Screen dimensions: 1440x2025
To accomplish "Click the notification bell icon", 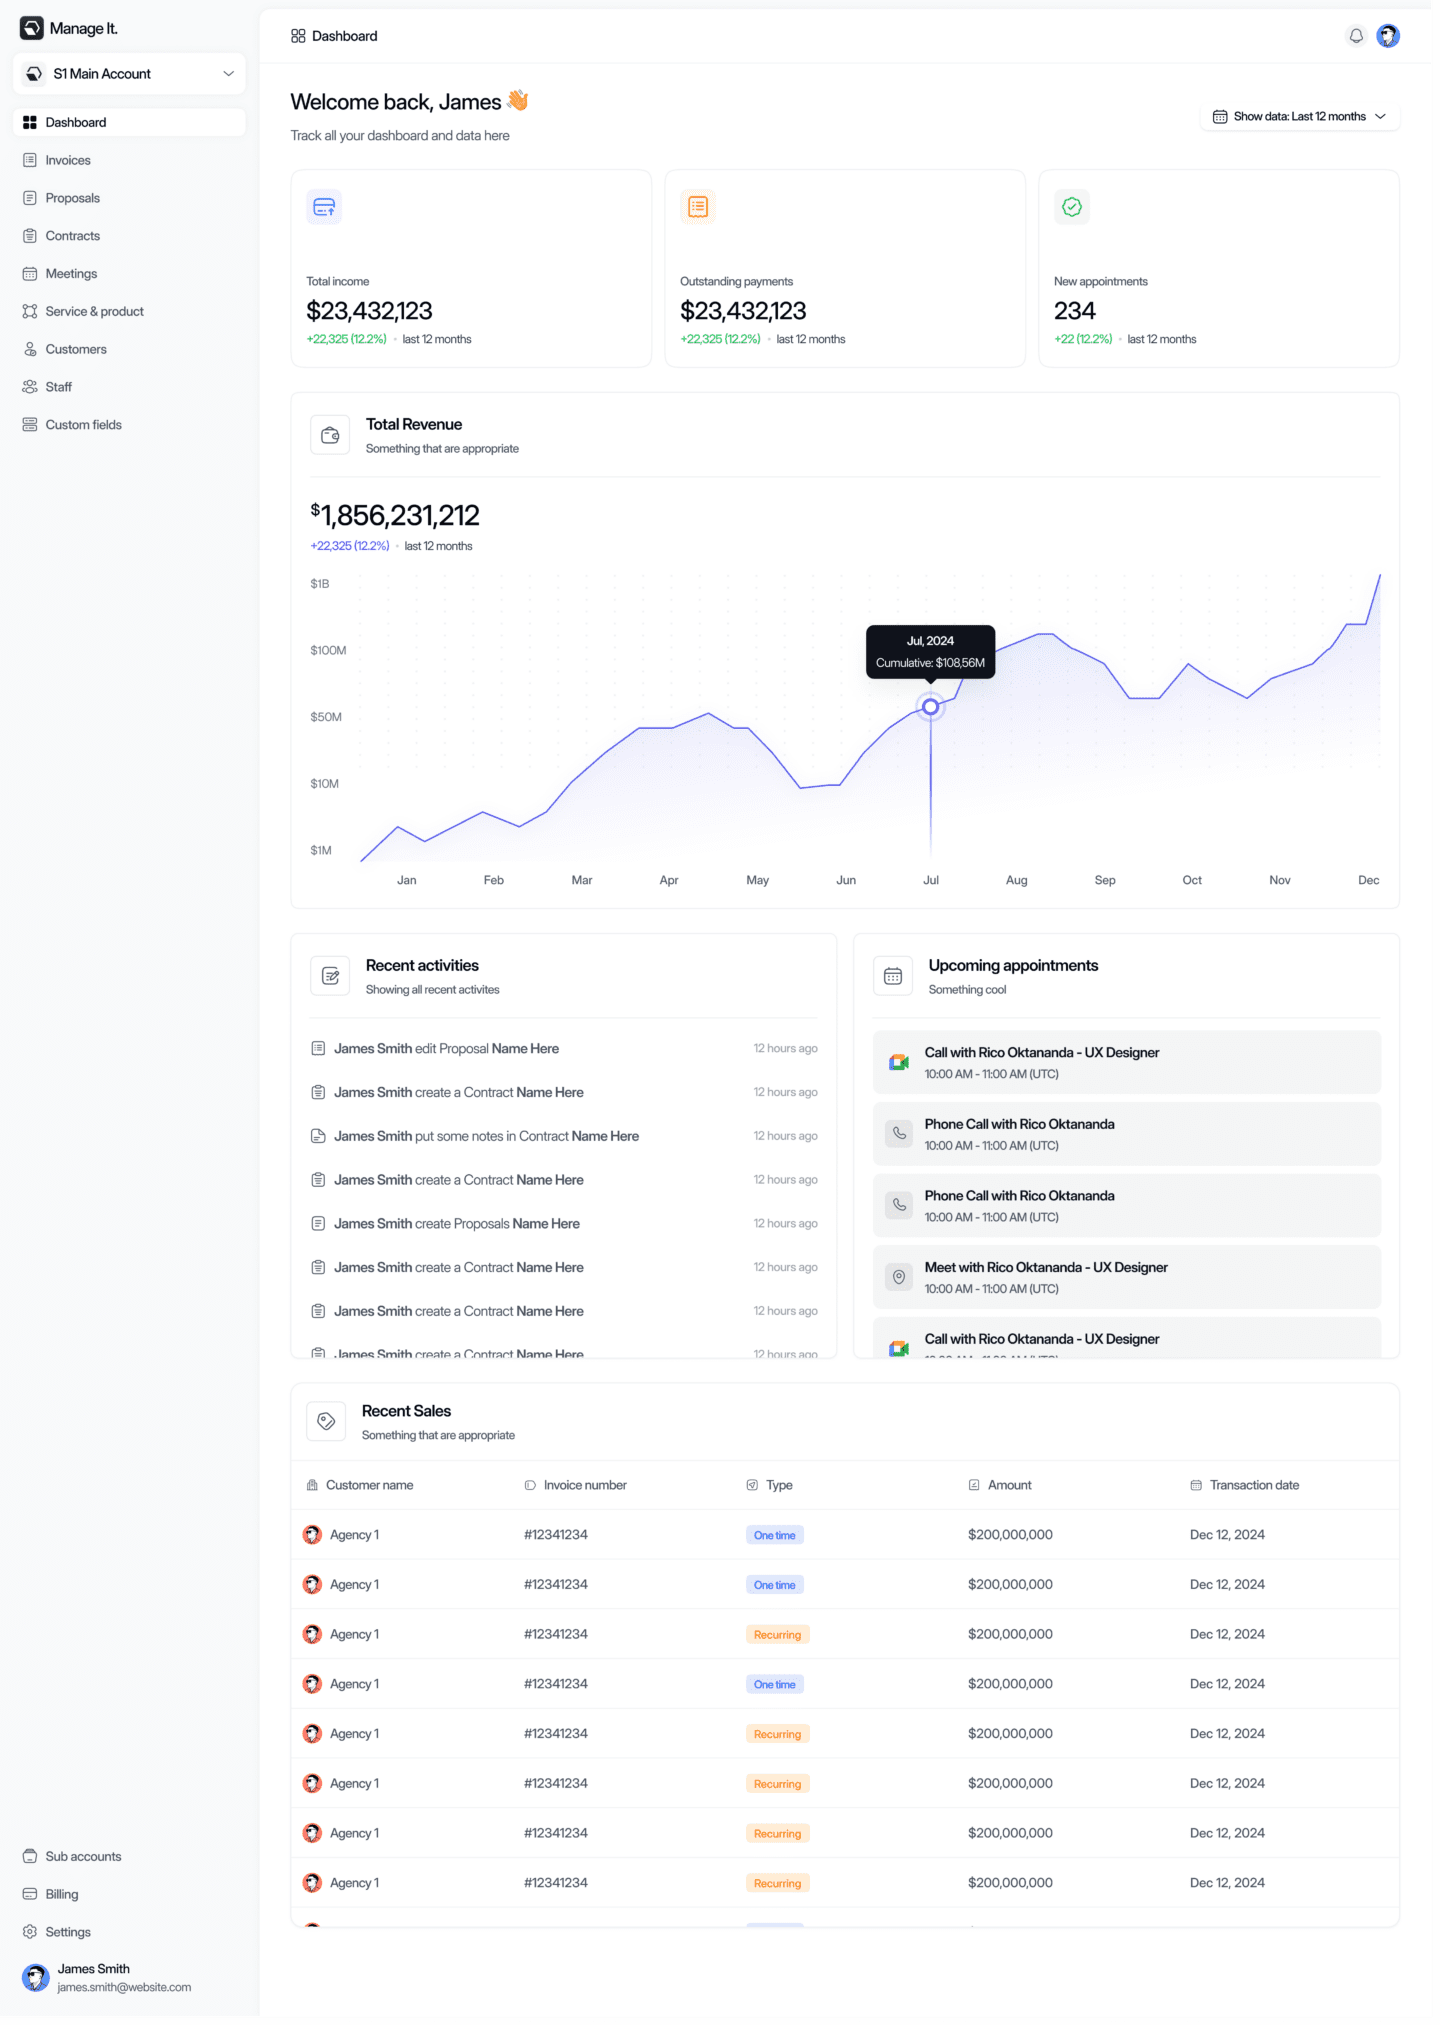I will [1356, 36].
